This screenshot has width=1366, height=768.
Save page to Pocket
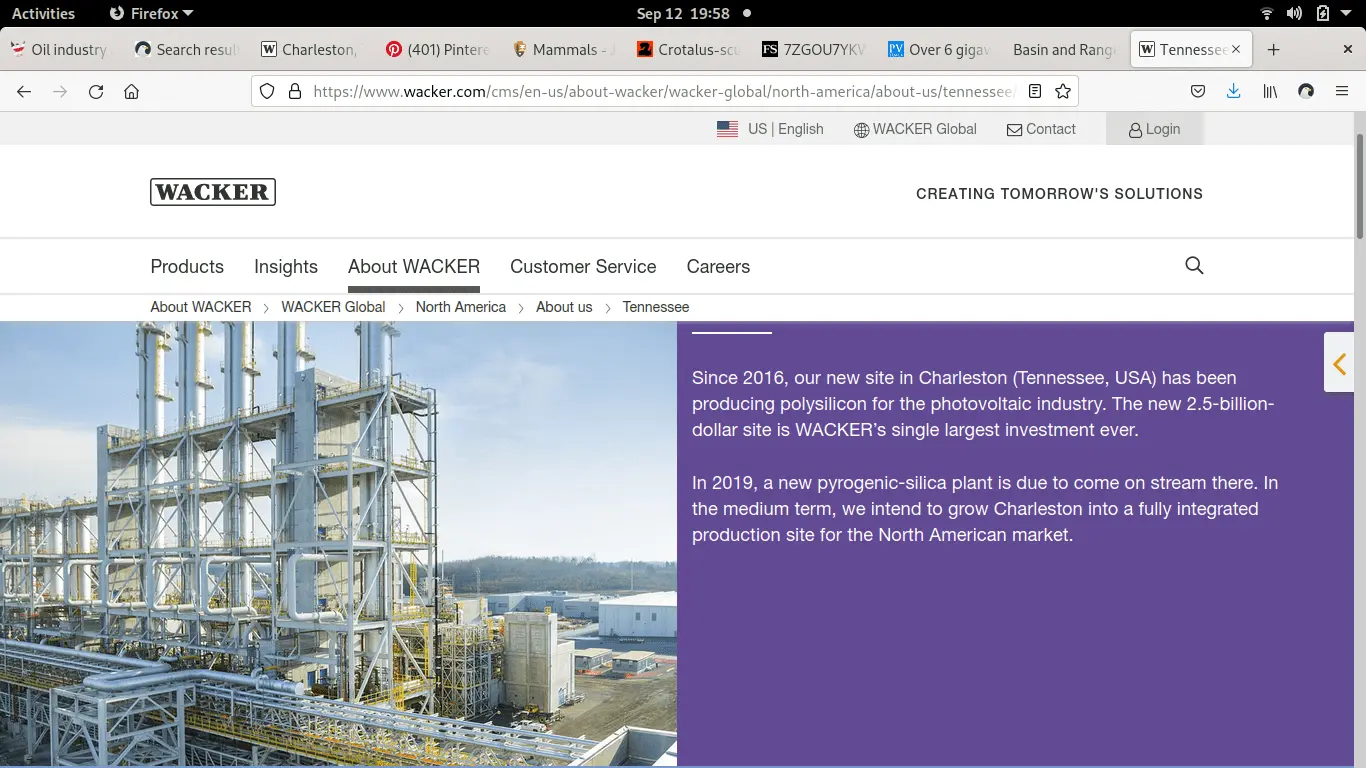(1198, 91)
